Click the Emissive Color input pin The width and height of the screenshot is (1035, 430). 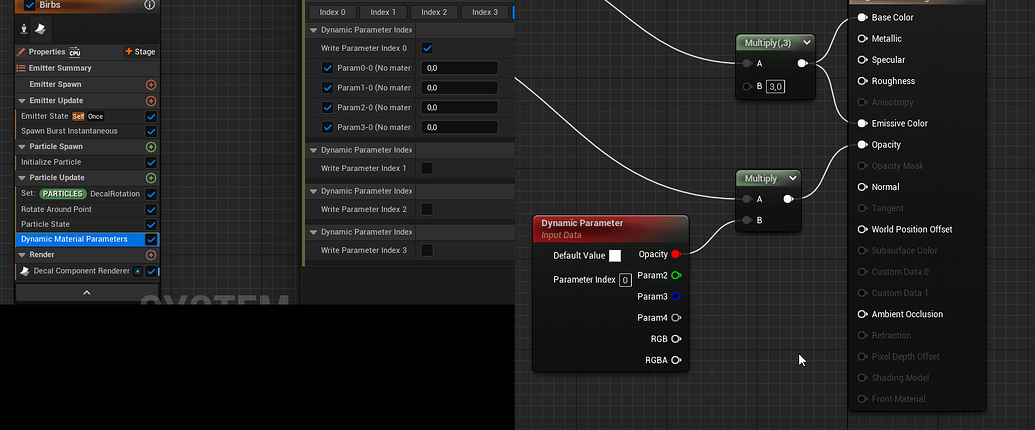pyautogui.click(x=862, y=124)
